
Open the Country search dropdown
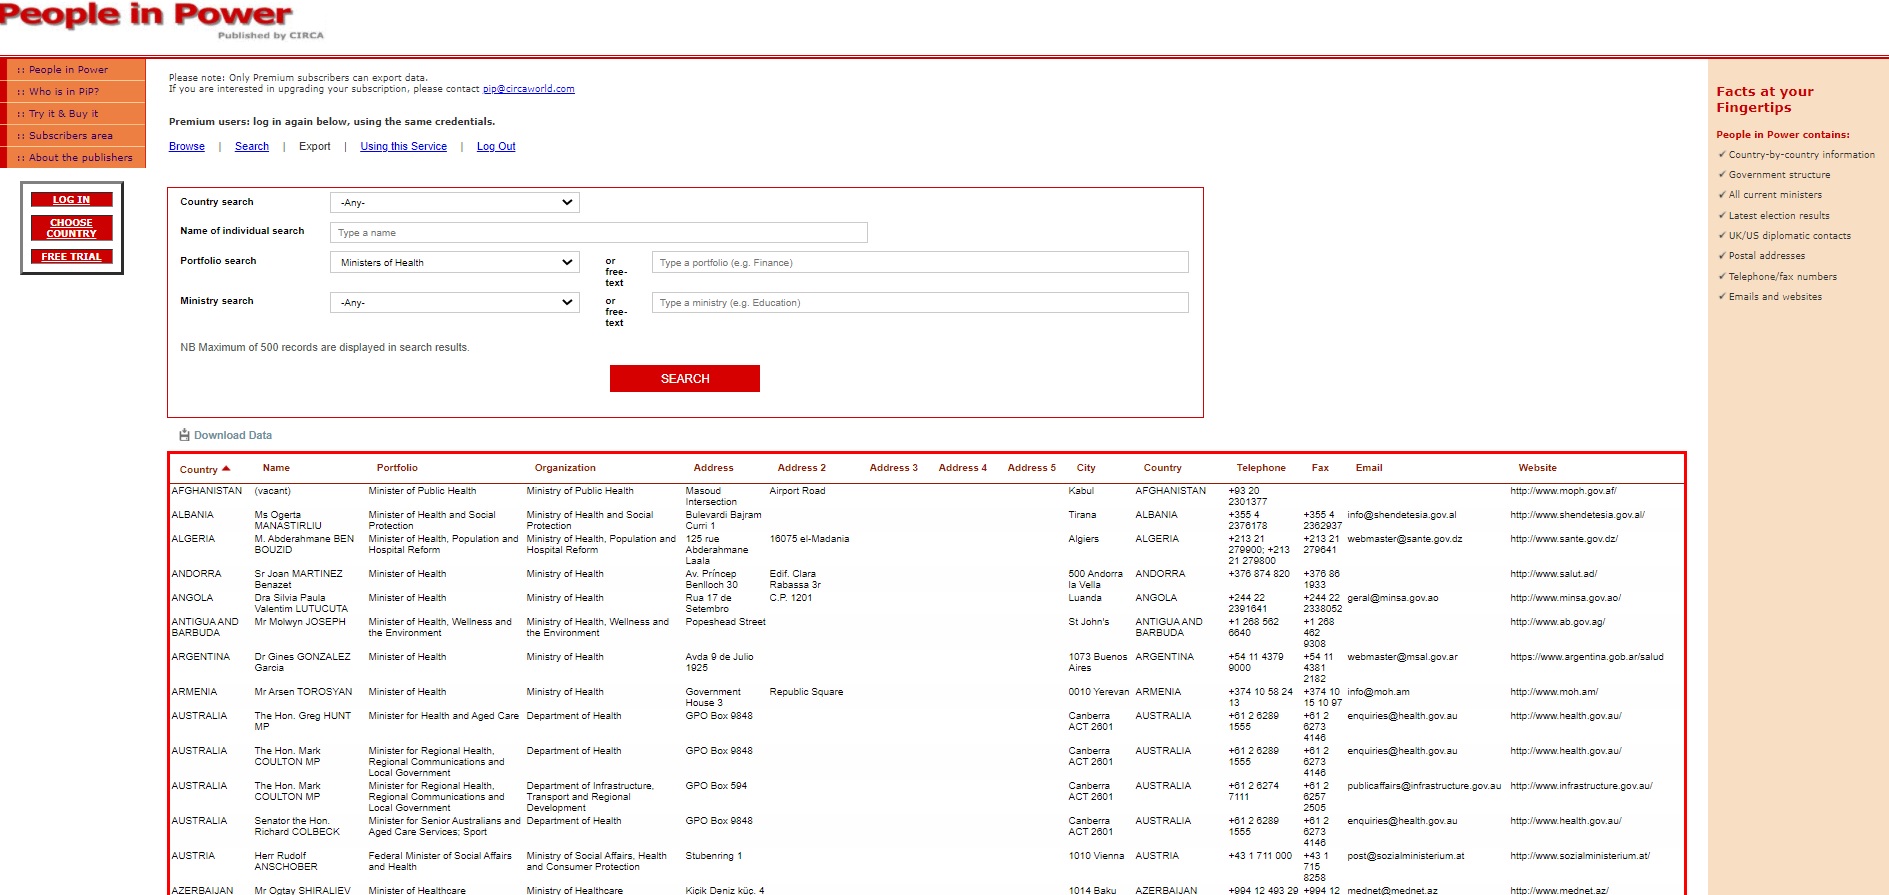pos(455,202)
